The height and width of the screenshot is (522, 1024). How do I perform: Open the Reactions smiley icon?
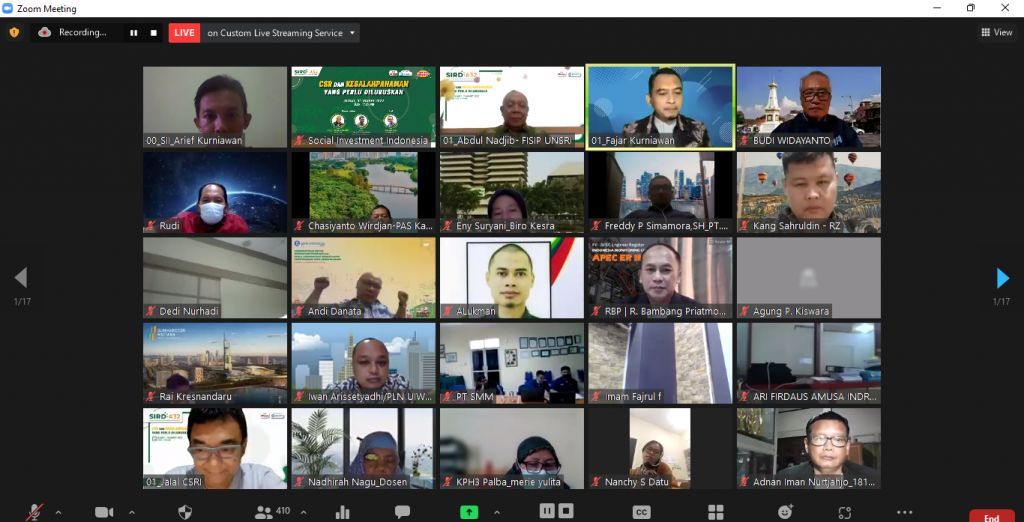[x=785, y=512]
